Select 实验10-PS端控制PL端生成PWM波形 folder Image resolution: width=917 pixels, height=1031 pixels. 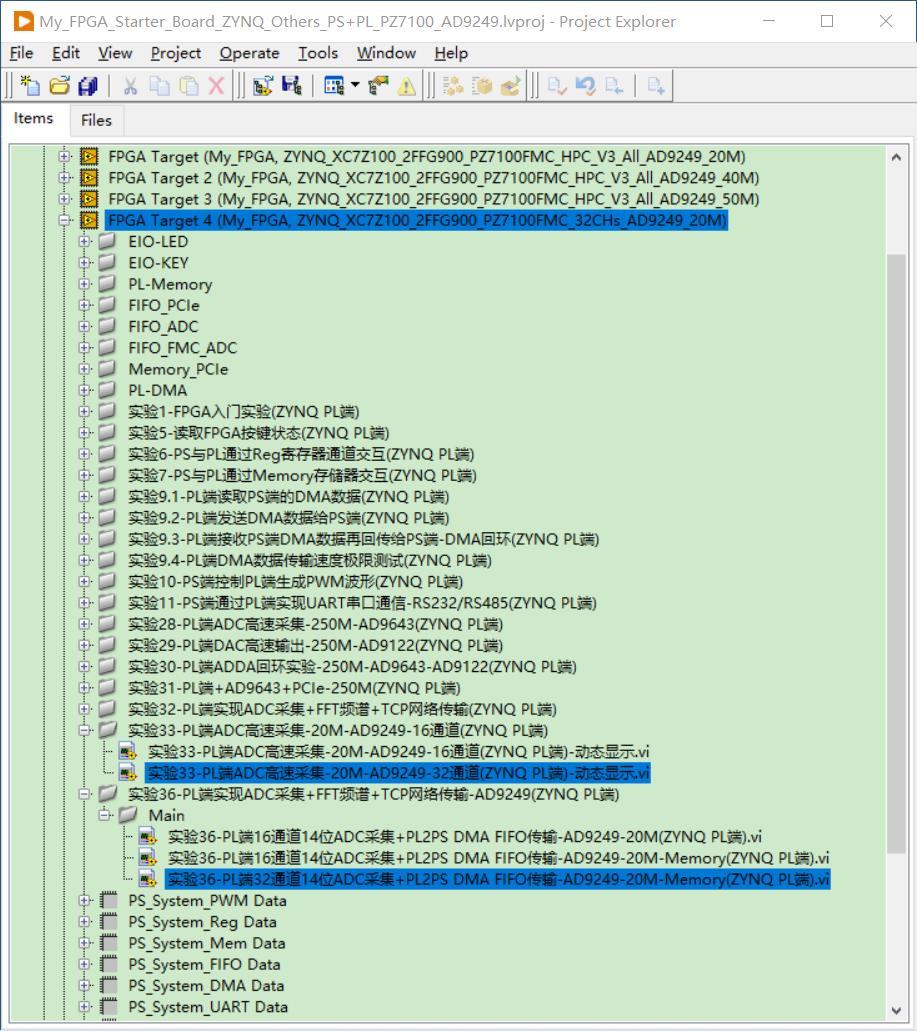(x=295, y=582)
